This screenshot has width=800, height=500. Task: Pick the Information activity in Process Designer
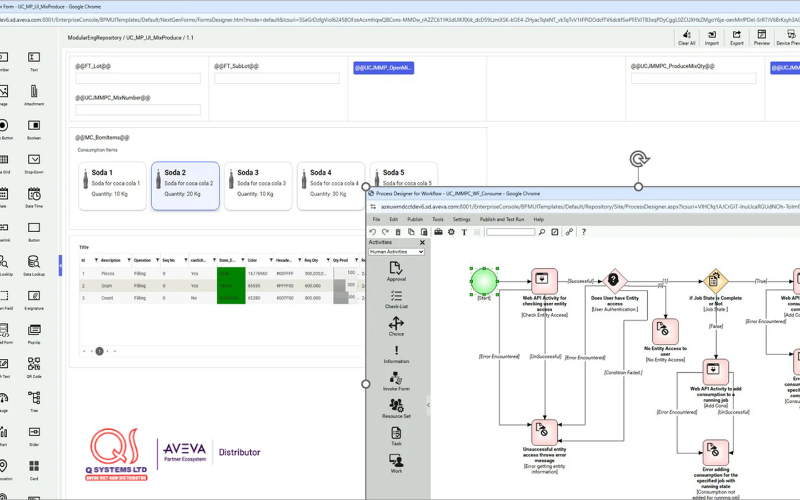tap(396, 354)
